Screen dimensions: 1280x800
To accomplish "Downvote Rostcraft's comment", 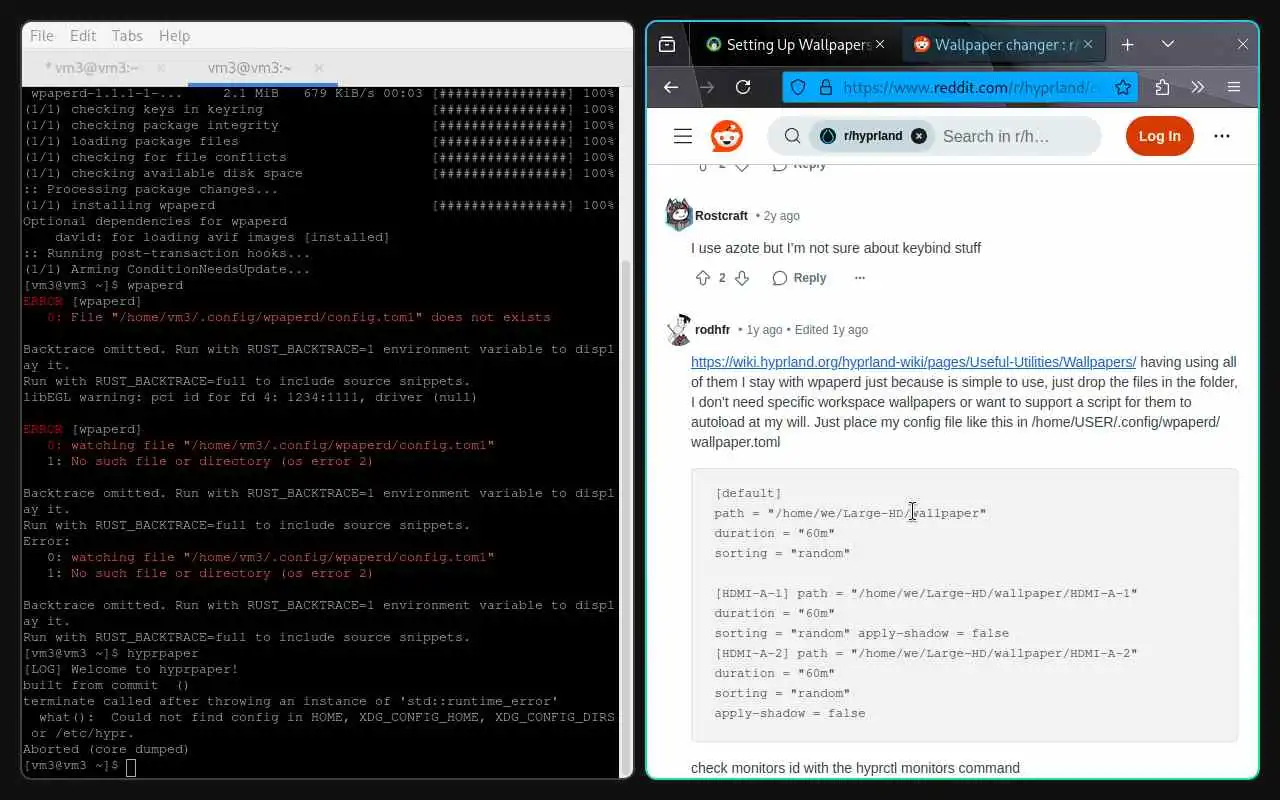I will tap(742, 278).
